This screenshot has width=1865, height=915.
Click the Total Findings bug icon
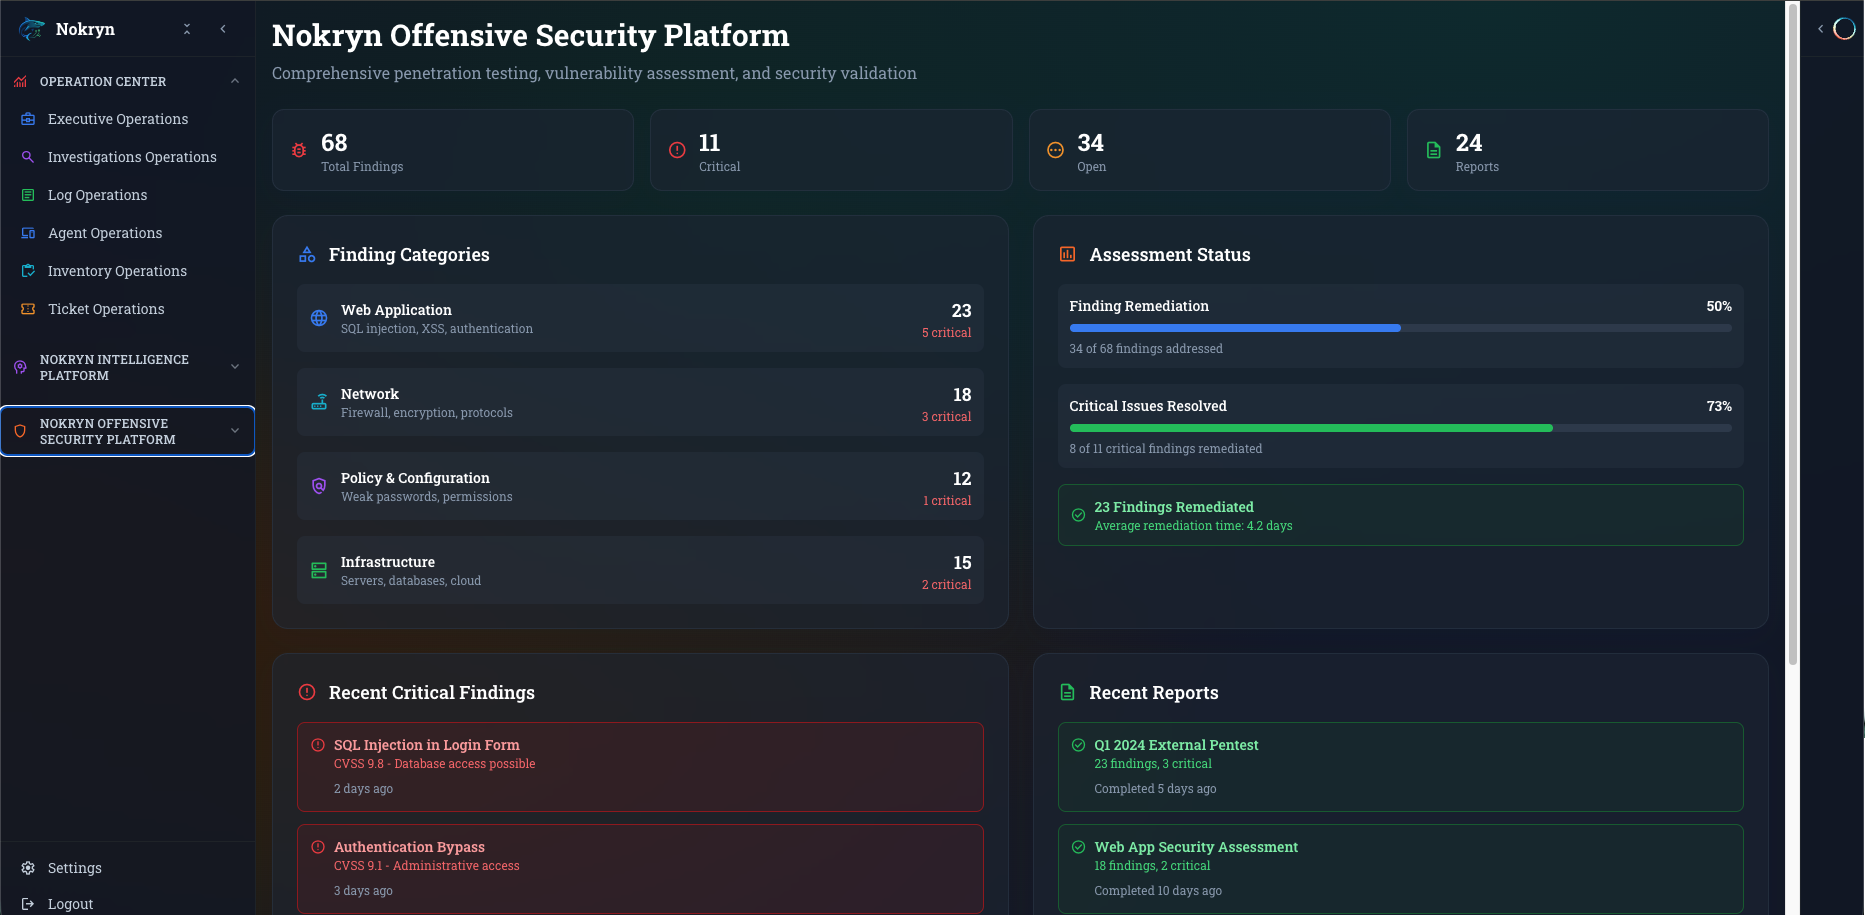(x=299, y=150)
